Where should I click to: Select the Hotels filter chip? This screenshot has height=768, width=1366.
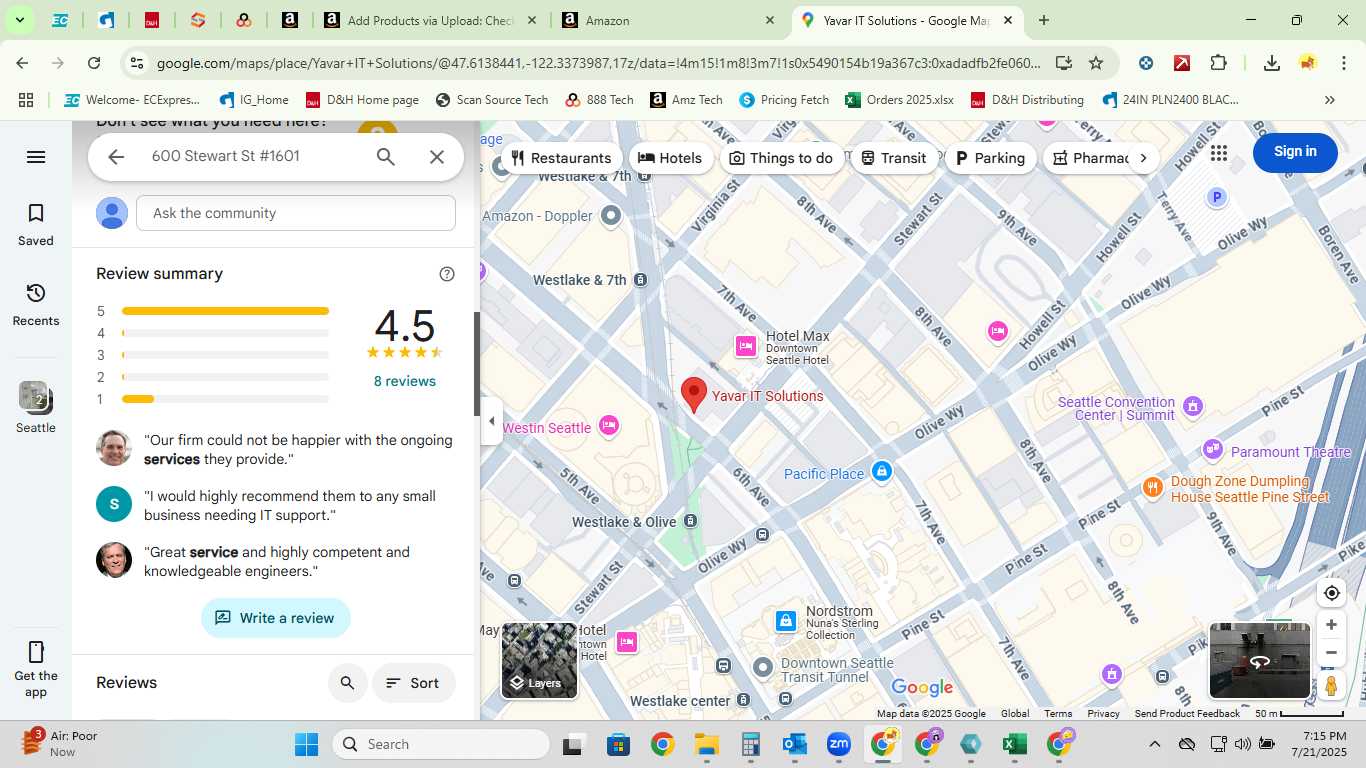point(670,158)
